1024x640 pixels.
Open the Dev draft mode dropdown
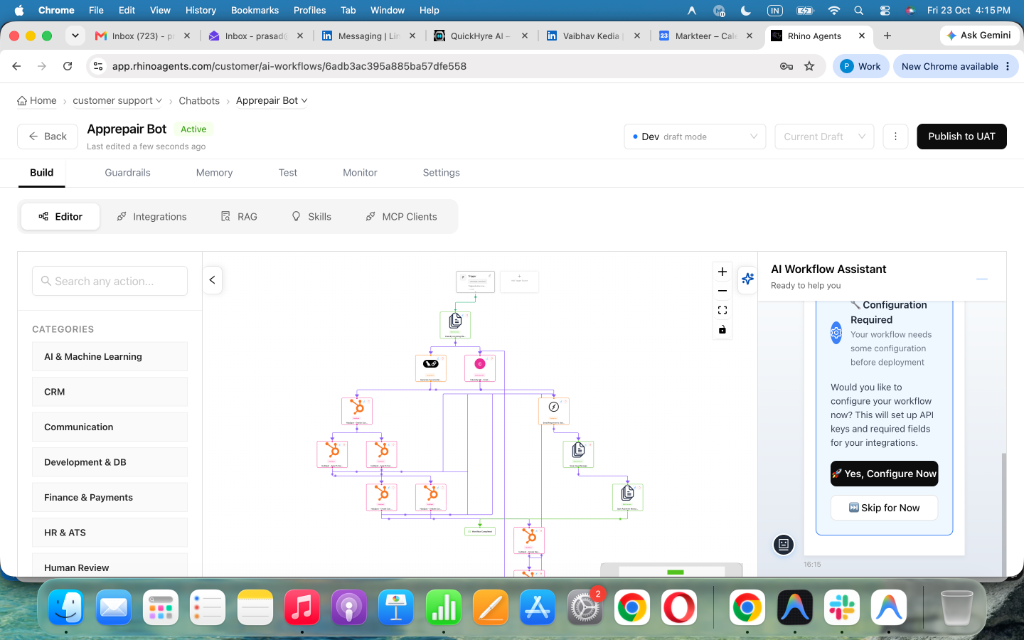pos(695,136)
